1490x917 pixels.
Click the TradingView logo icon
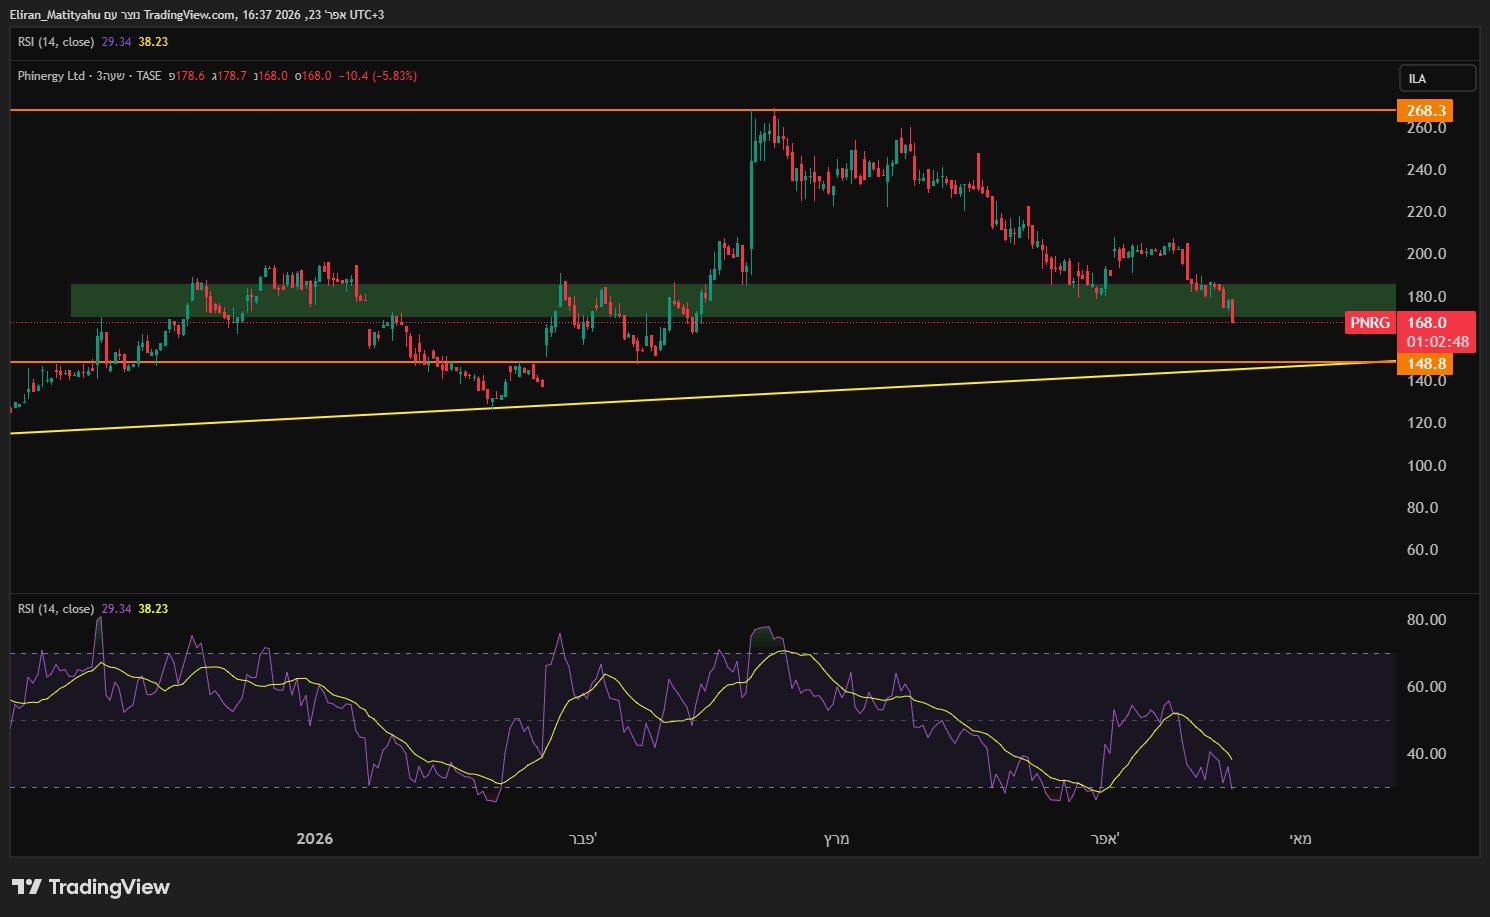pos(27,887)
